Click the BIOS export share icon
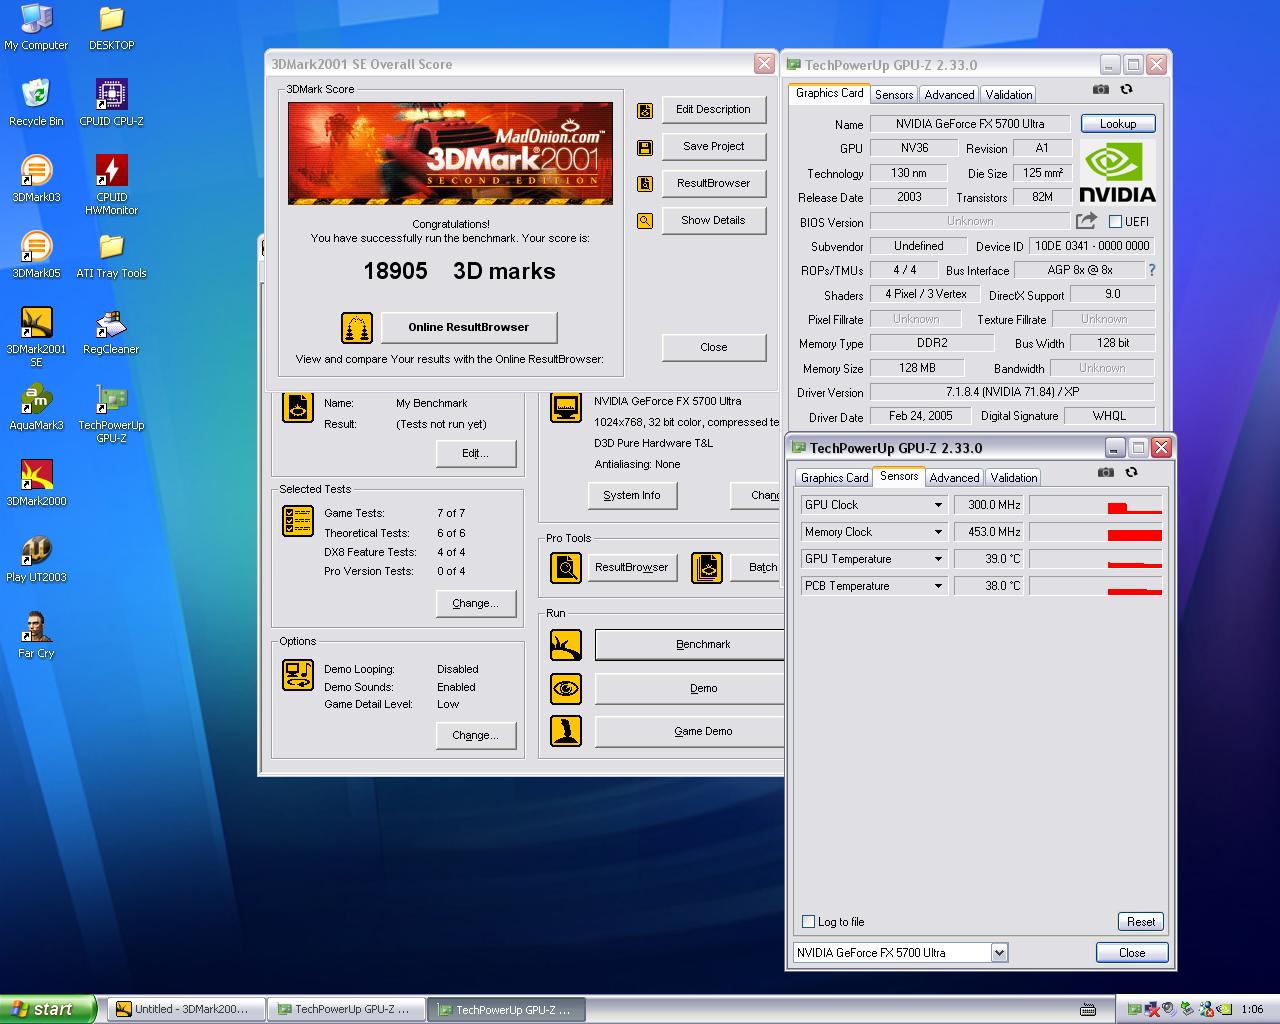 point(1086,221)
